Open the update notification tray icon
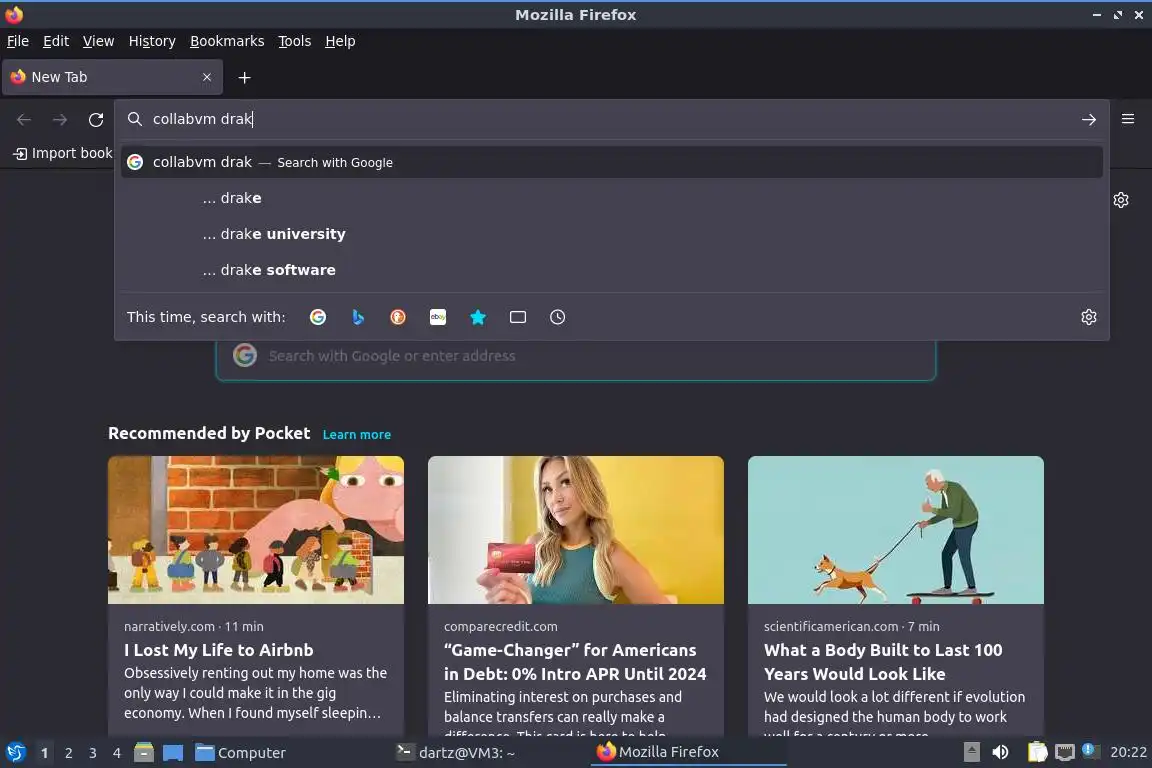This screenshot has height=768, width=1152. pos(1091,751)
